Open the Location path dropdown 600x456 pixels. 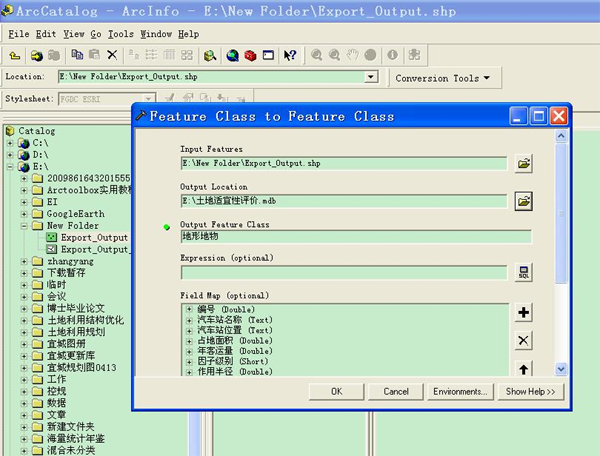(370, 77)
